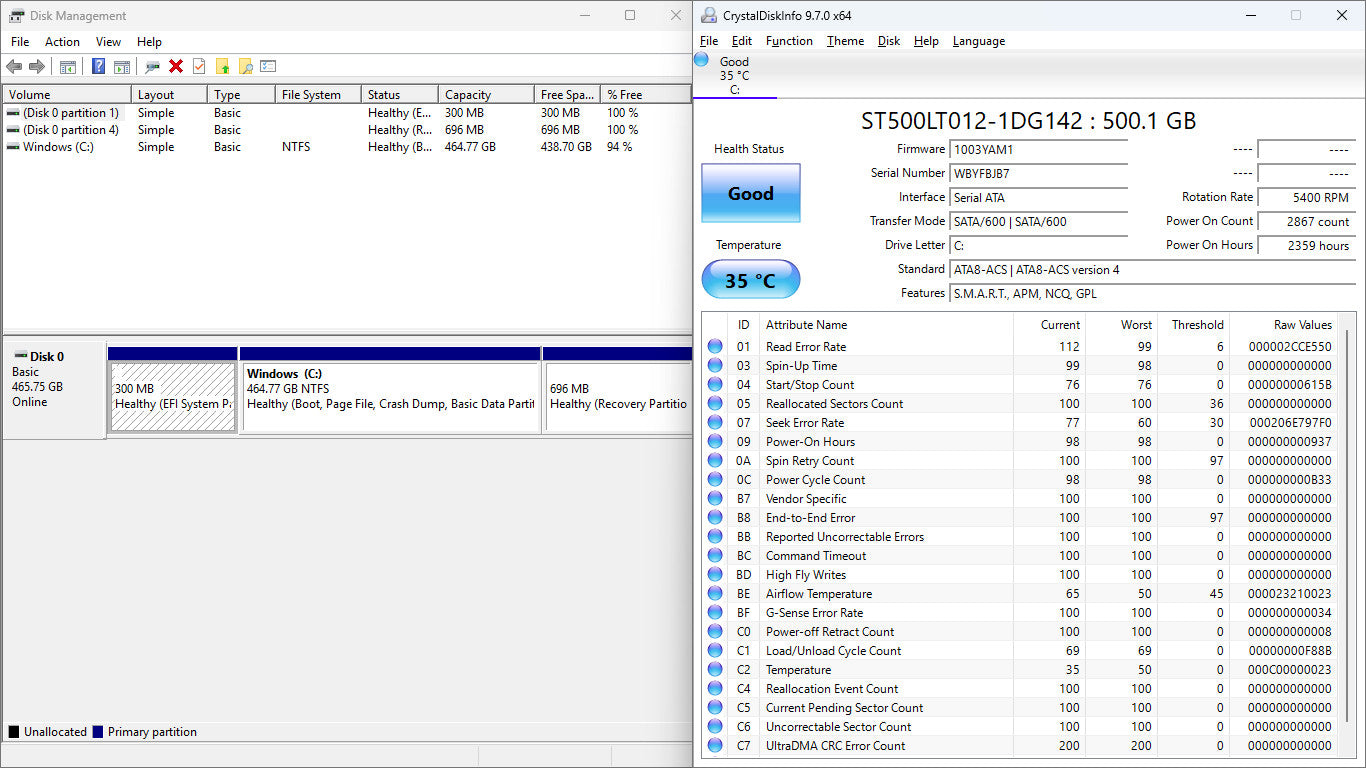
Task: Select the Windows (C:) volume row
Action: 58,147
